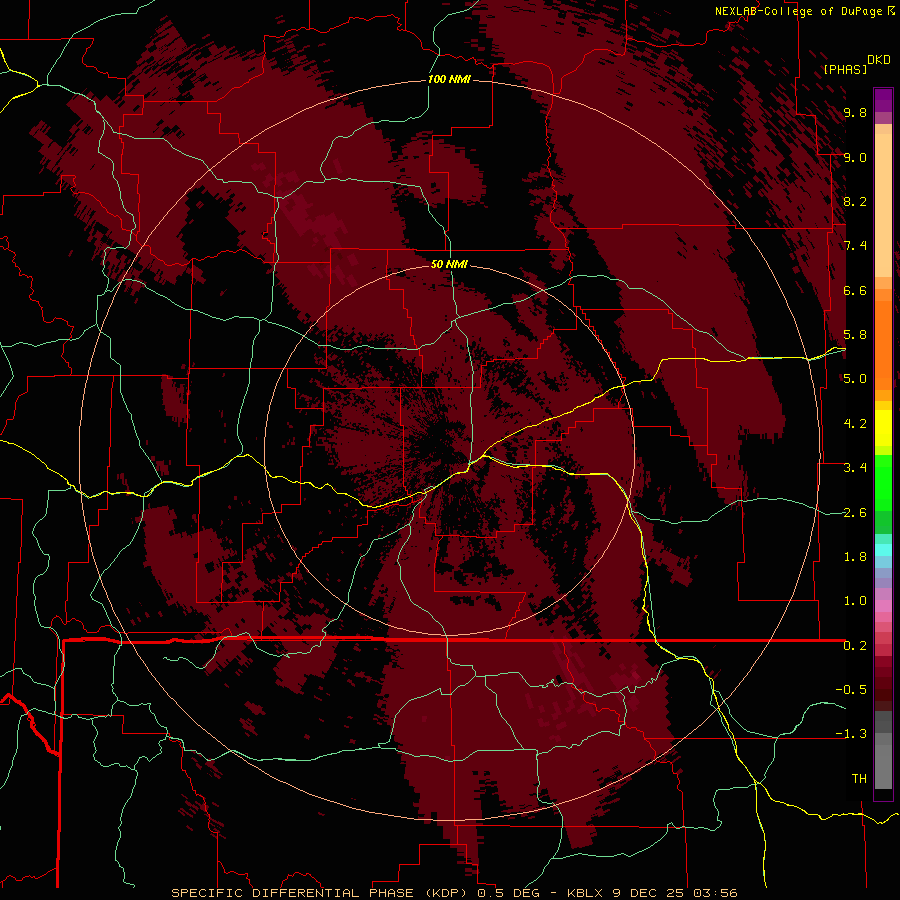Click the 9.8 value on the scale

click(855, 113)
